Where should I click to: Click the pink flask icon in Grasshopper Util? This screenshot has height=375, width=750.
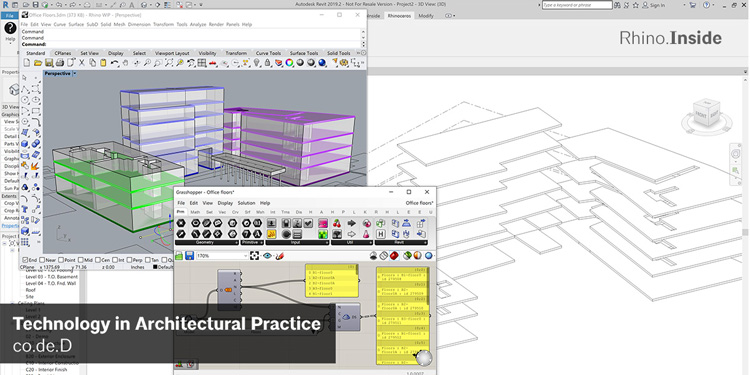click(x=367, y=234)
